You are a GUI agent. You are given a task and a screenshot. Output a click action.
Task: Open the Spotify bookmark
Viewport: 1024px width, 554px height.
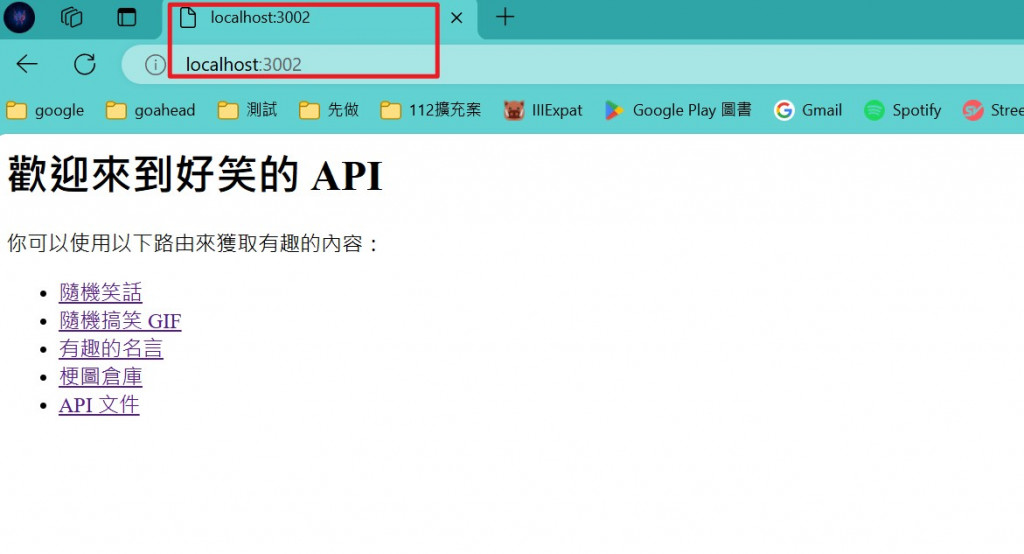point(902,110)
